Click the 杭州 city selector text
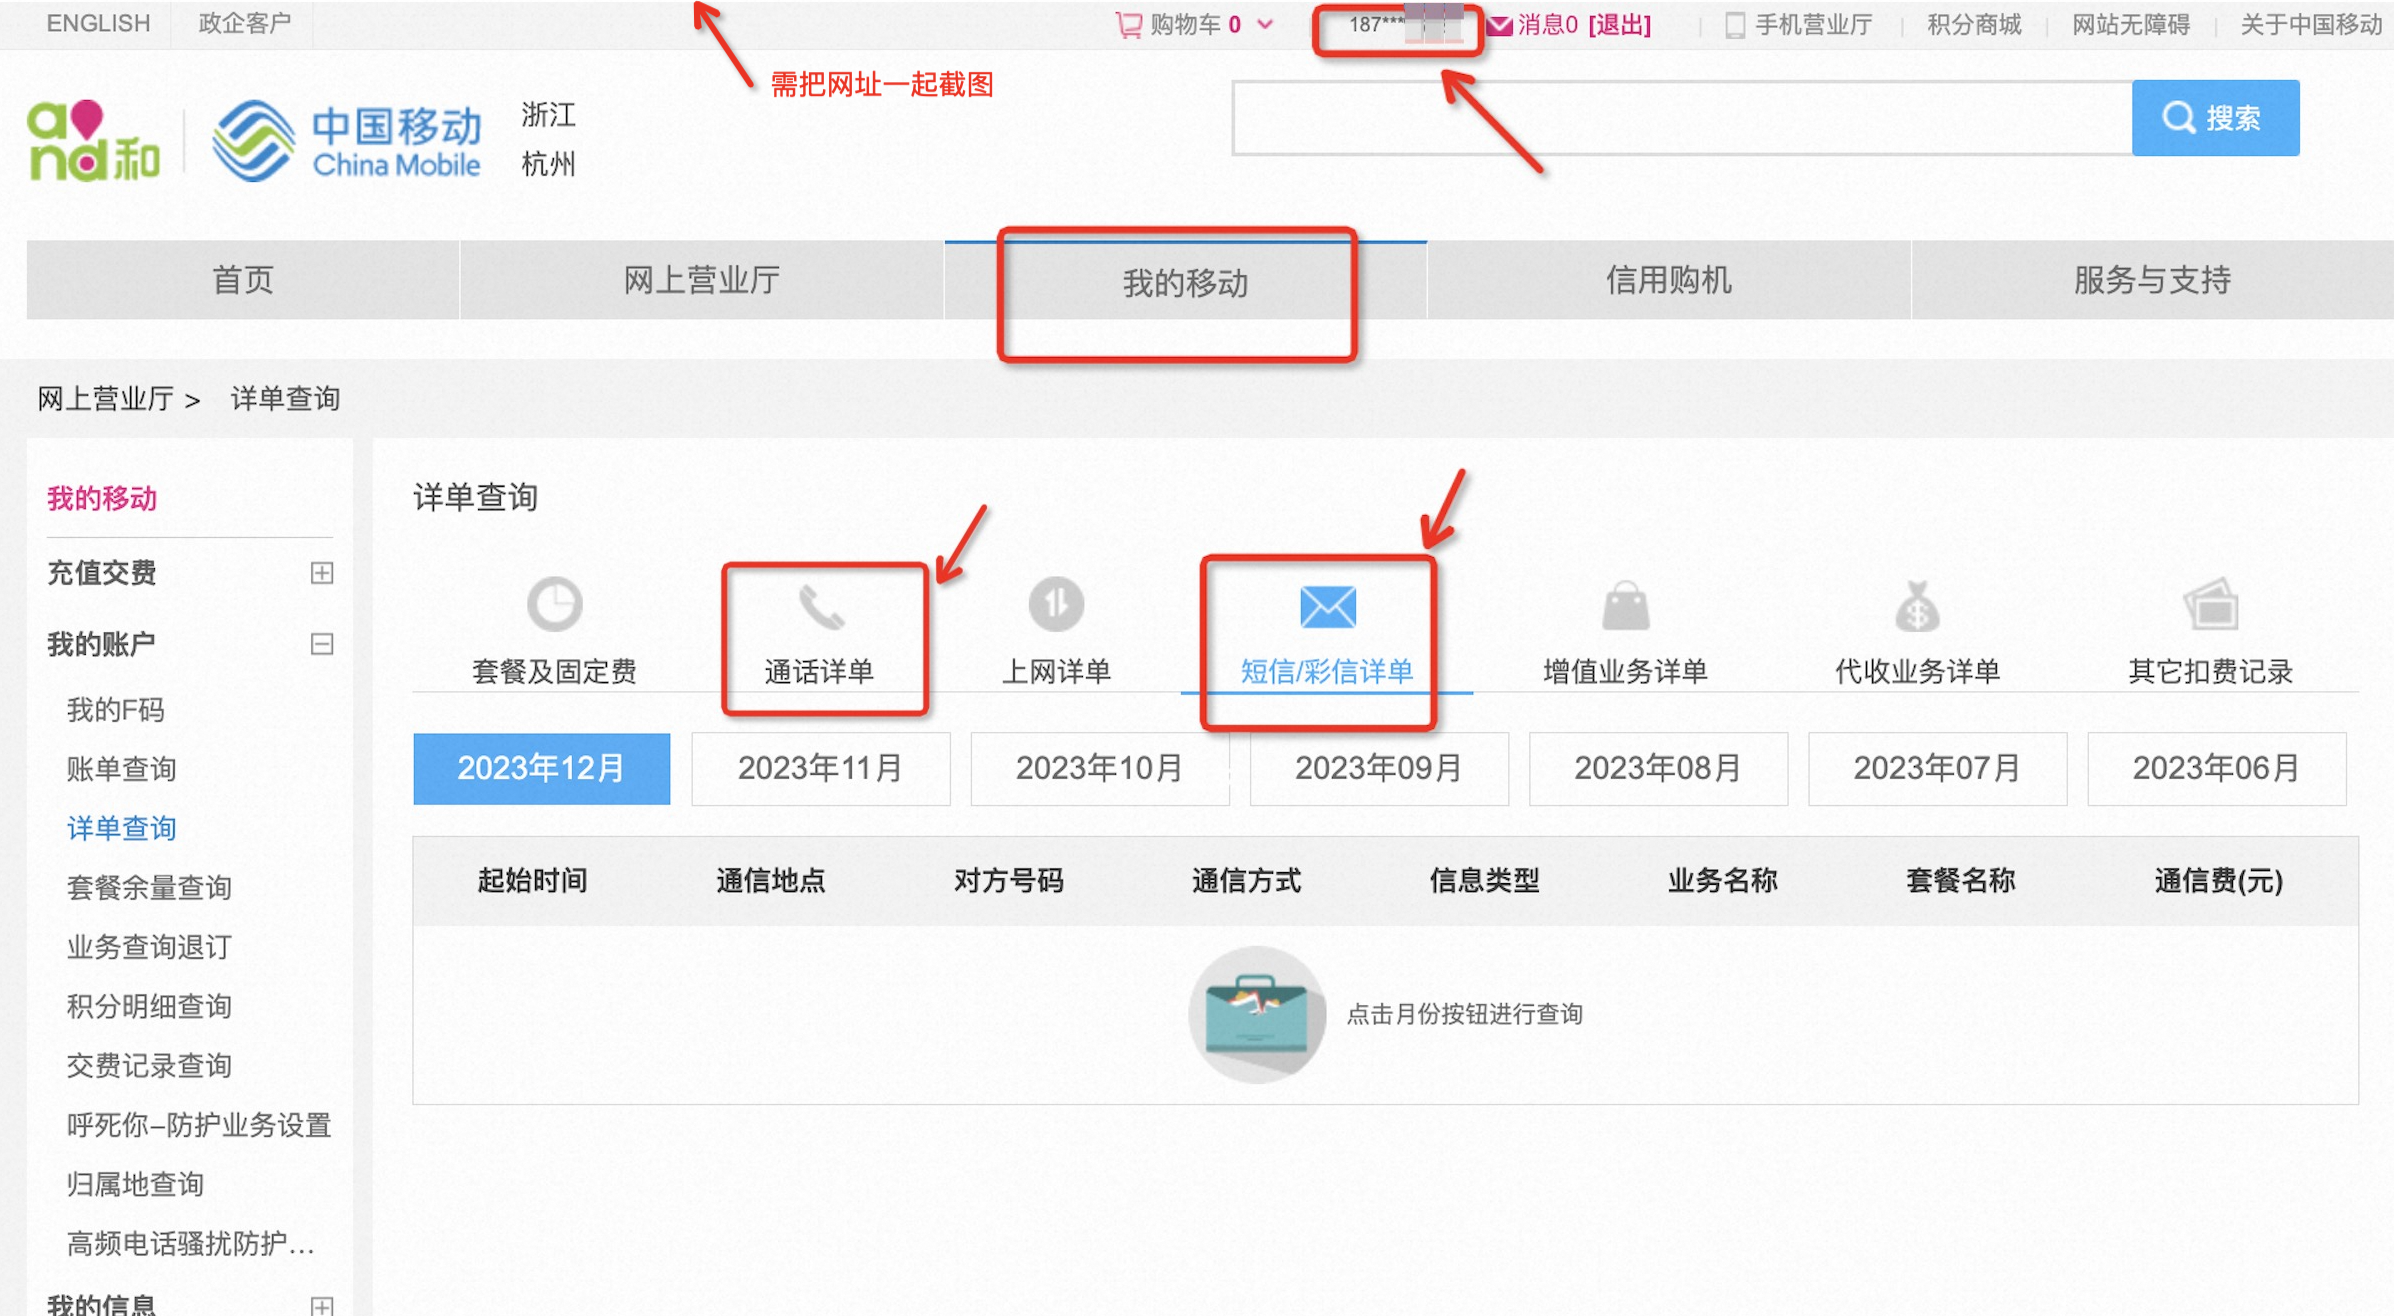Image resolution: width=2394 pixels, height=1316 pixels. [548, 163]
